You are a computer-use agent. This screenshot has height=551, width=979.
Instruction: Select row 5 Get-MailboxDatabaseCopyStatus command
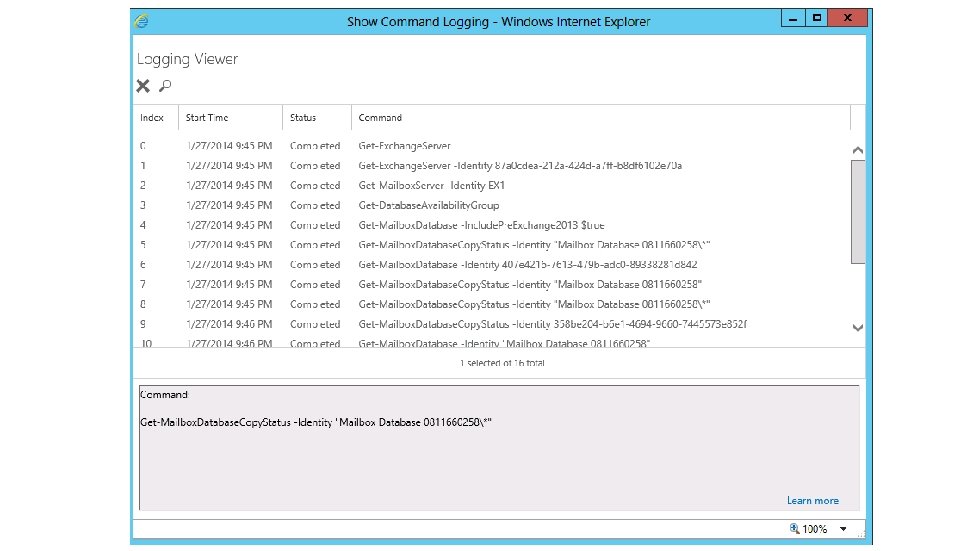point(492,245)
